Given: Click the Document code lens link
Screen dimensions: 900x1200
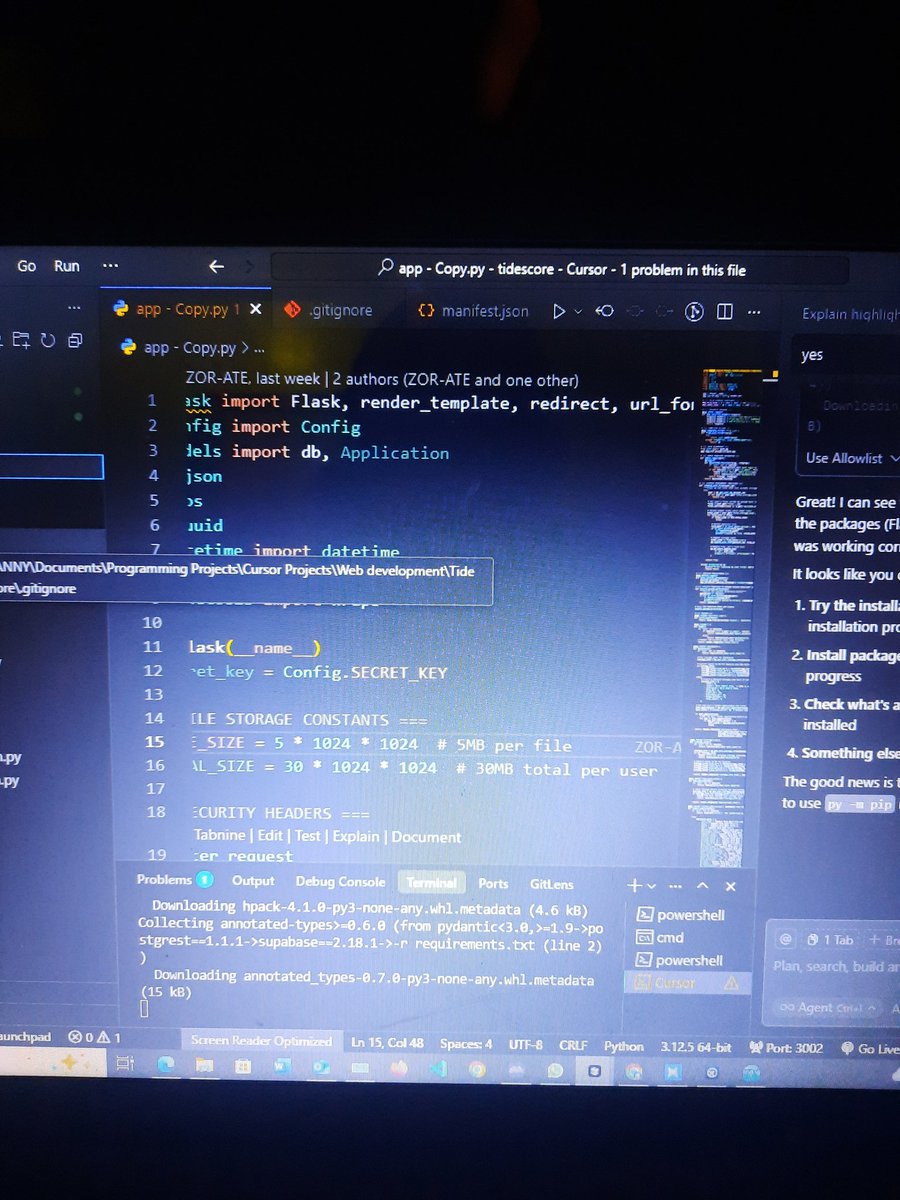Looking at the screenshot, I should tap(426, 837).
